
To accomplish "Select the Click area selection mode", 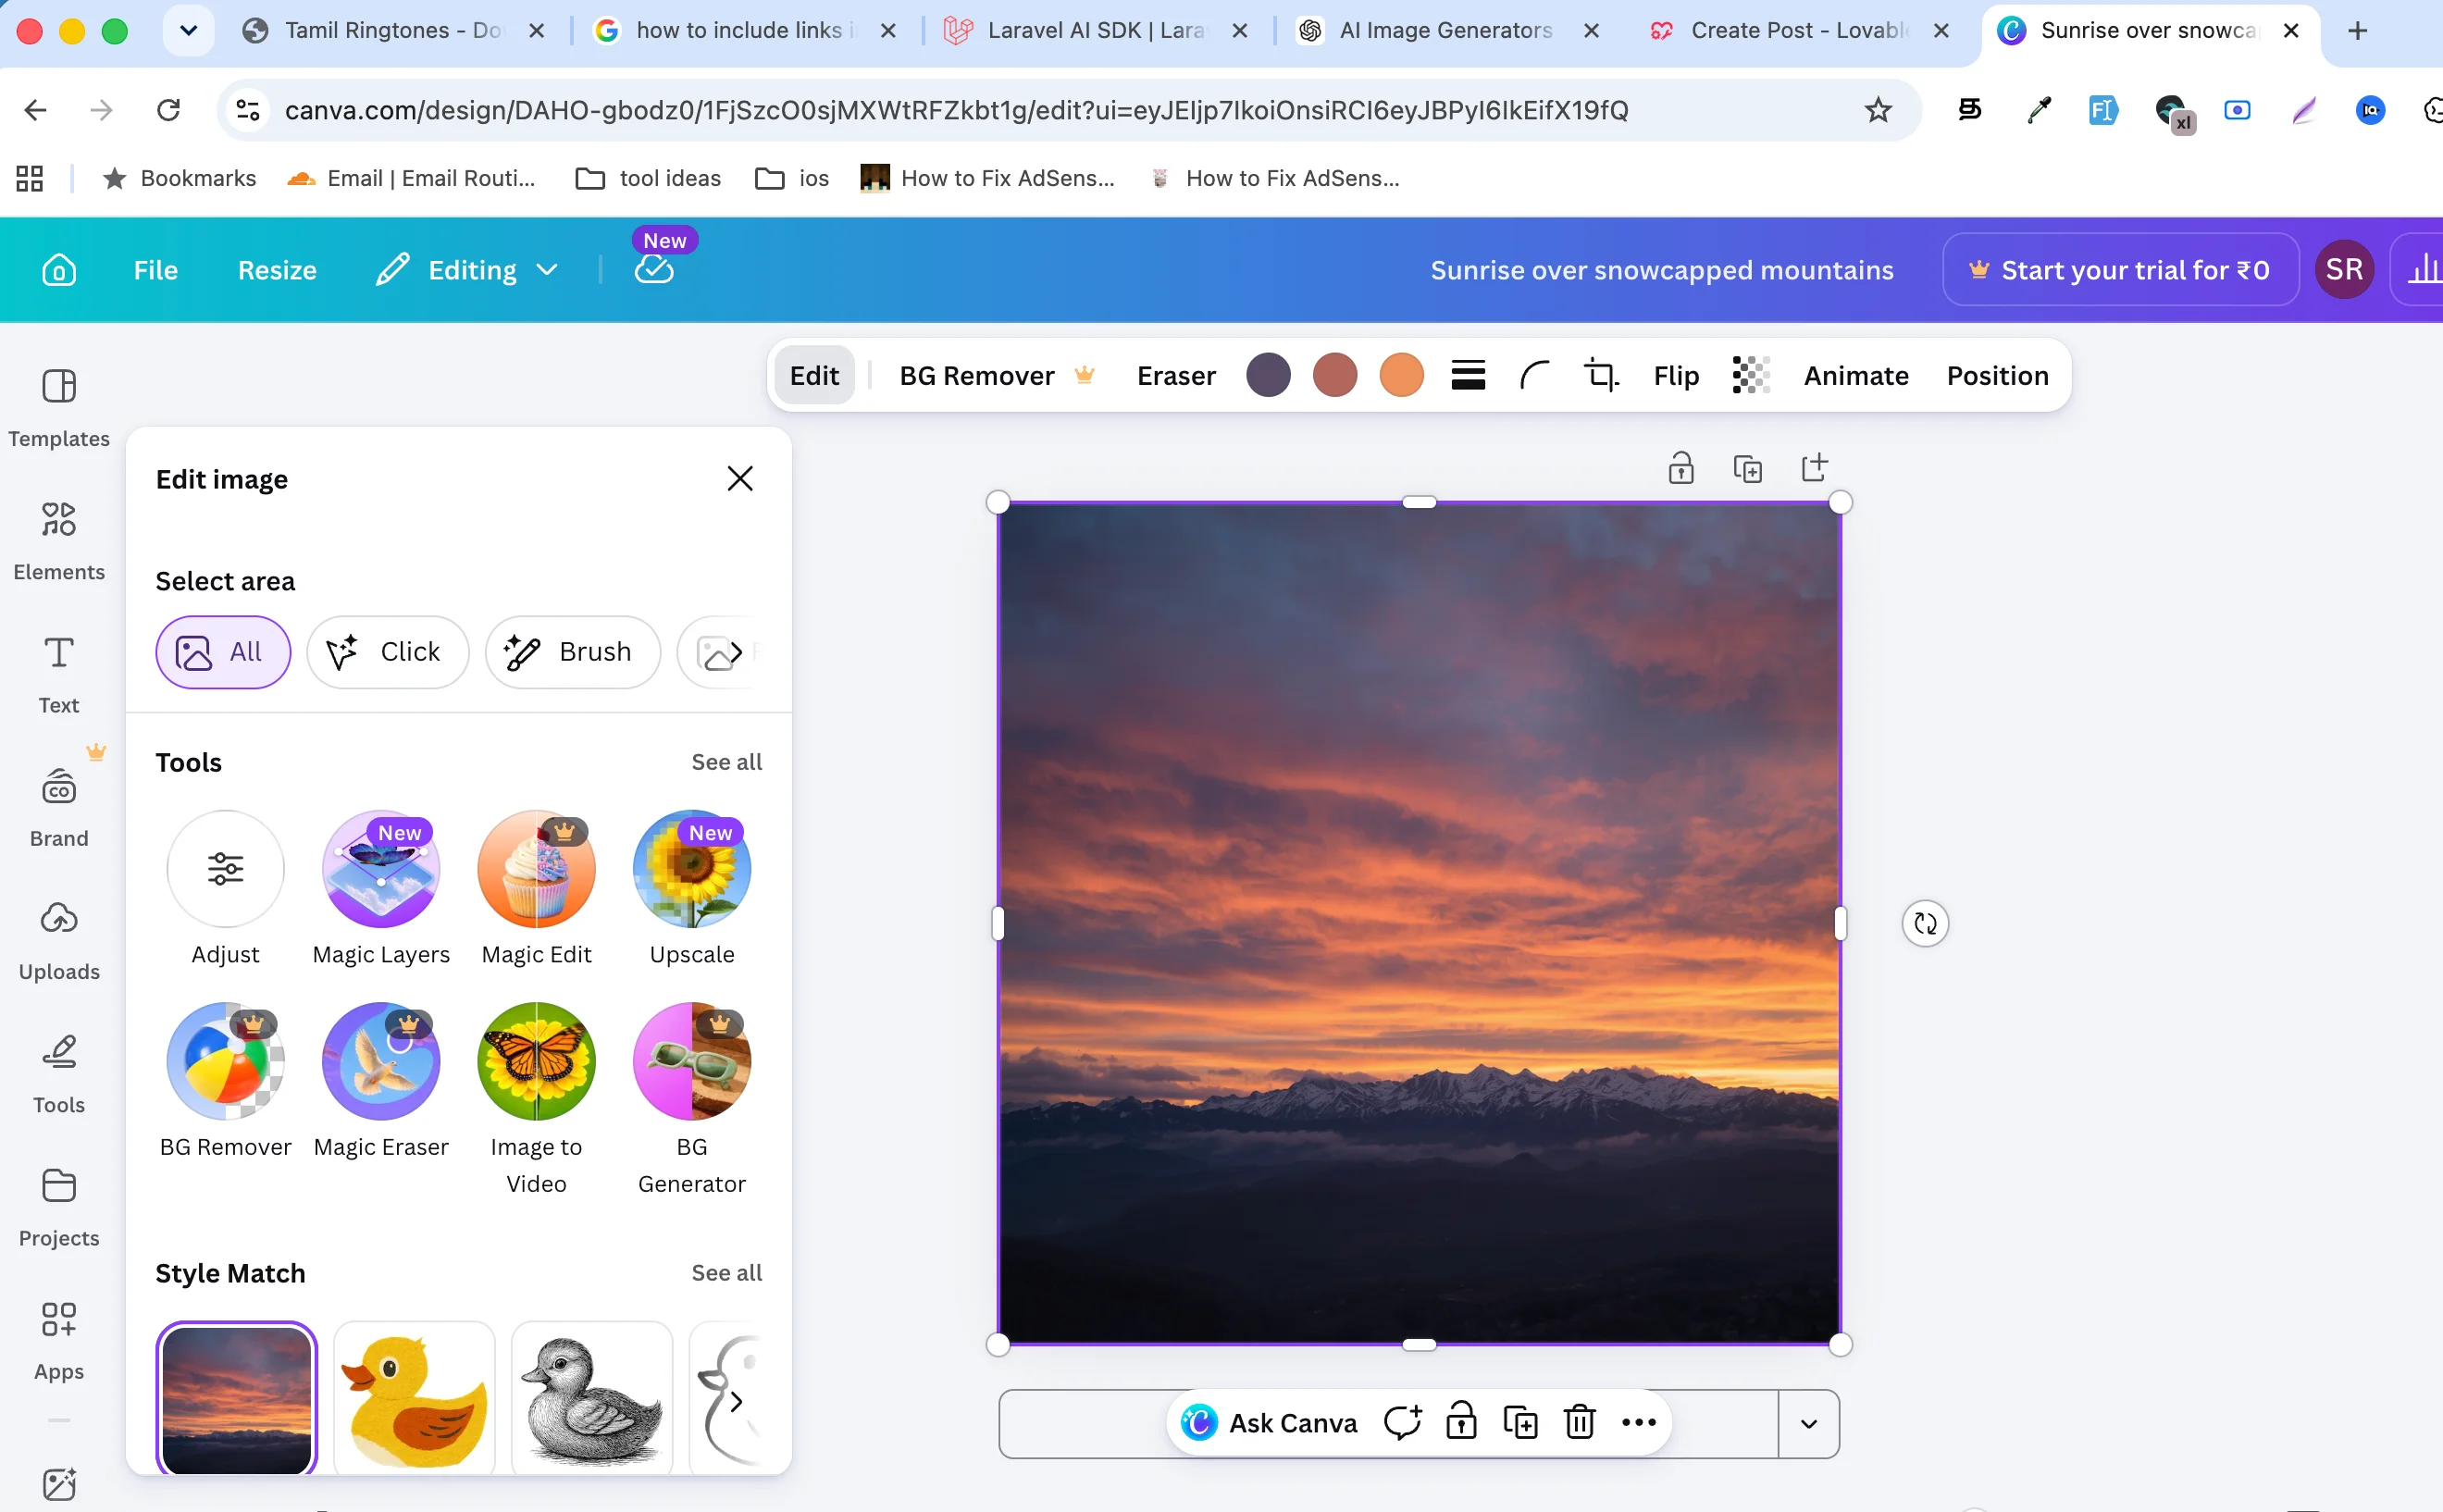I will pos(387,652).
